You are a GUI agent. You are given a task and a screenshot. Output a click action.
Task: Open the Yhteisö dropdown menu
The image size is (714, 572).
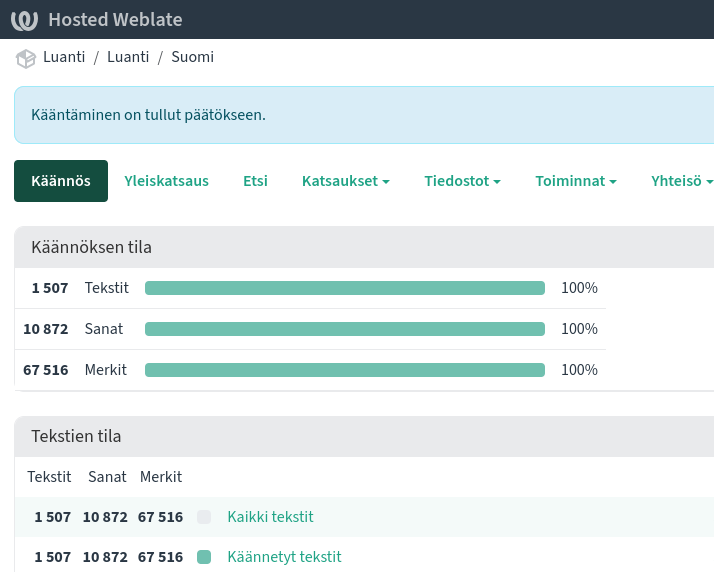point(681,181)
